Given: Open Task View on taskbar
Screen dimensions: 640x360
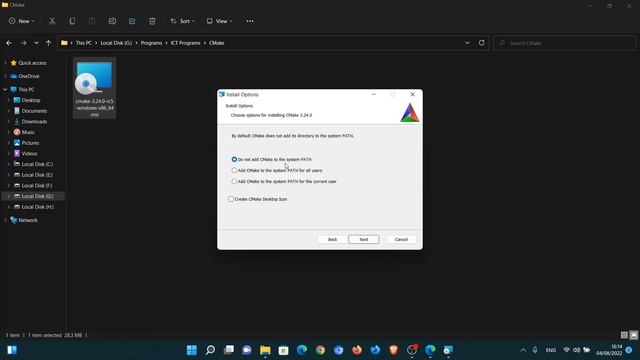Looking at the screenshot, I should 229,350.
